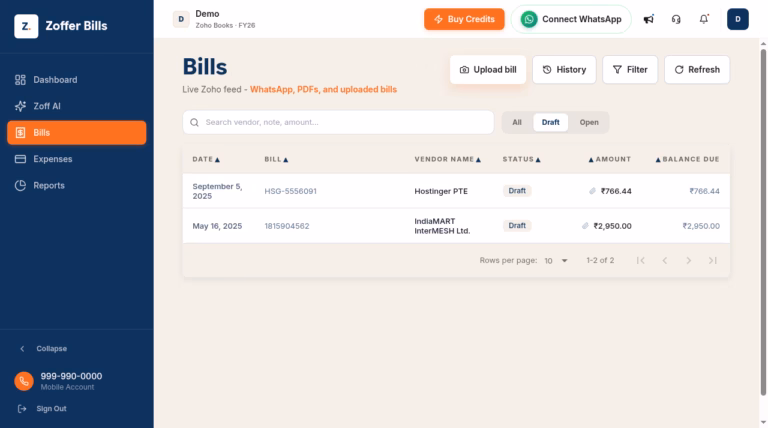
Task: Click the September 5, 2025 date cell
Action: pos(217,191)
